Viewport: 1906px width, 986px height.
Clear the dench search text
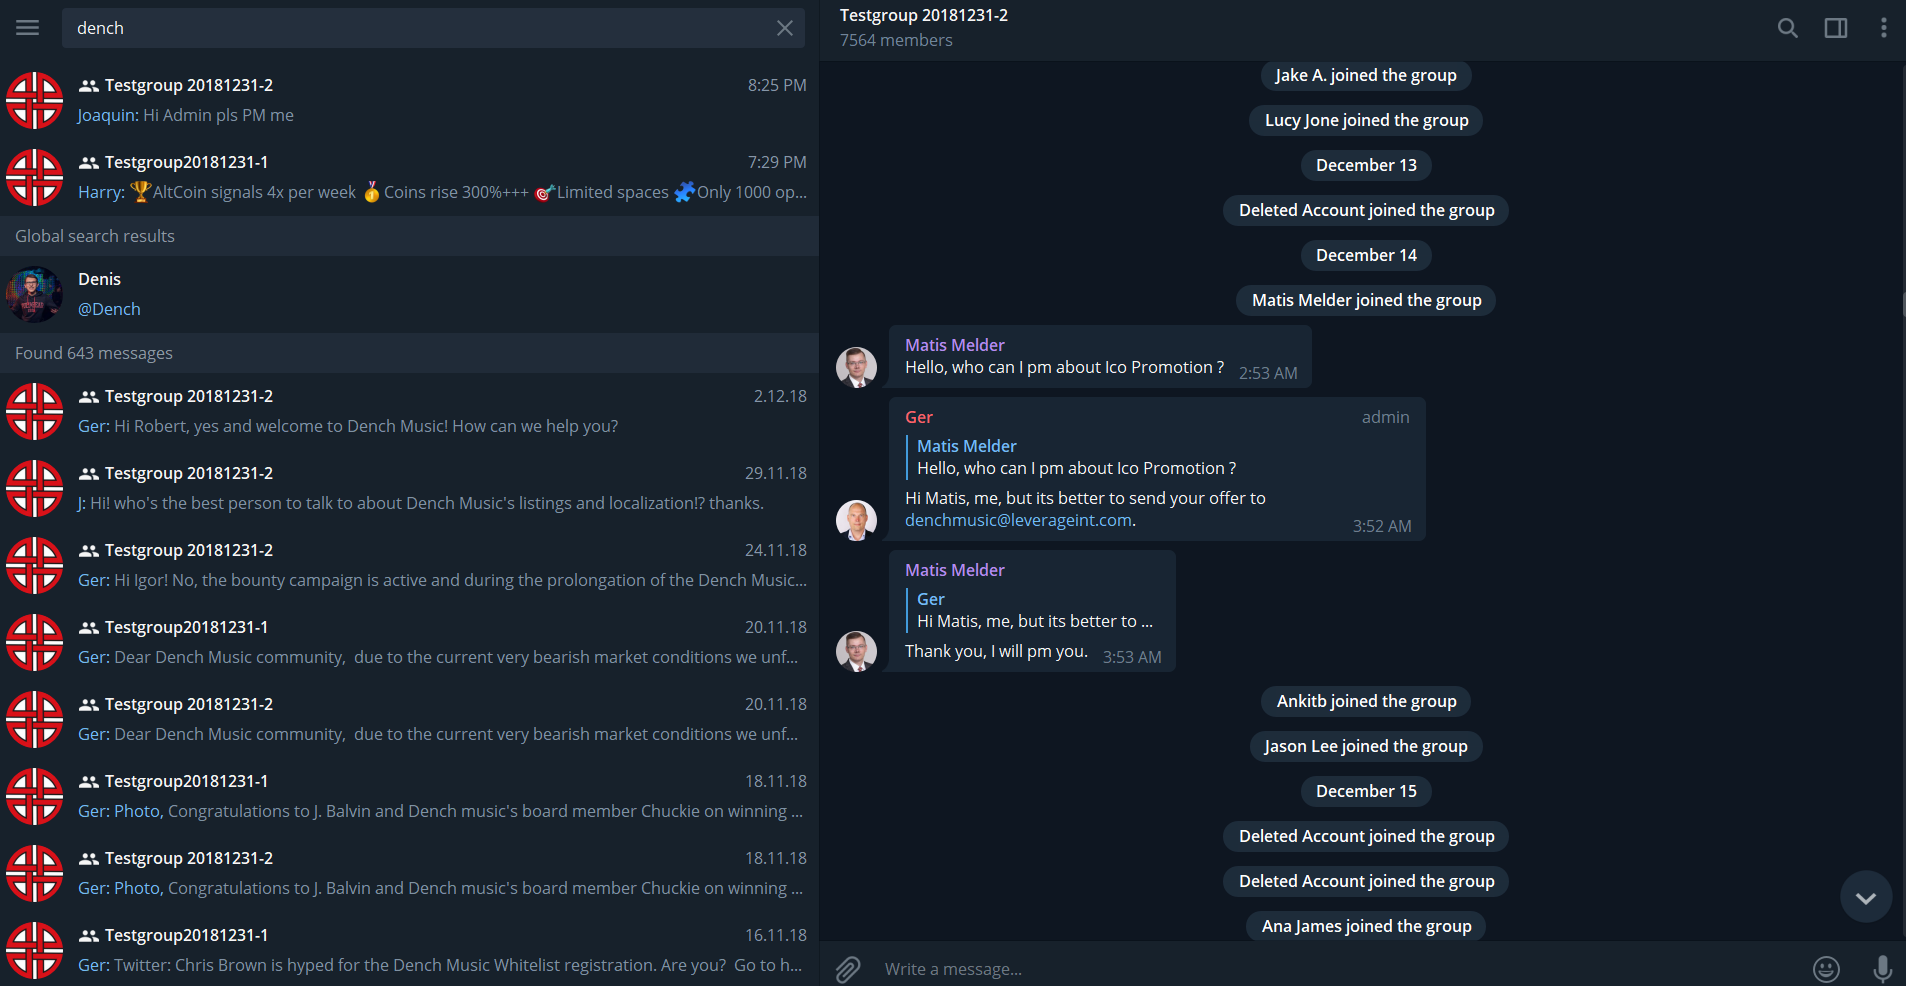click(x=785, y=28)
